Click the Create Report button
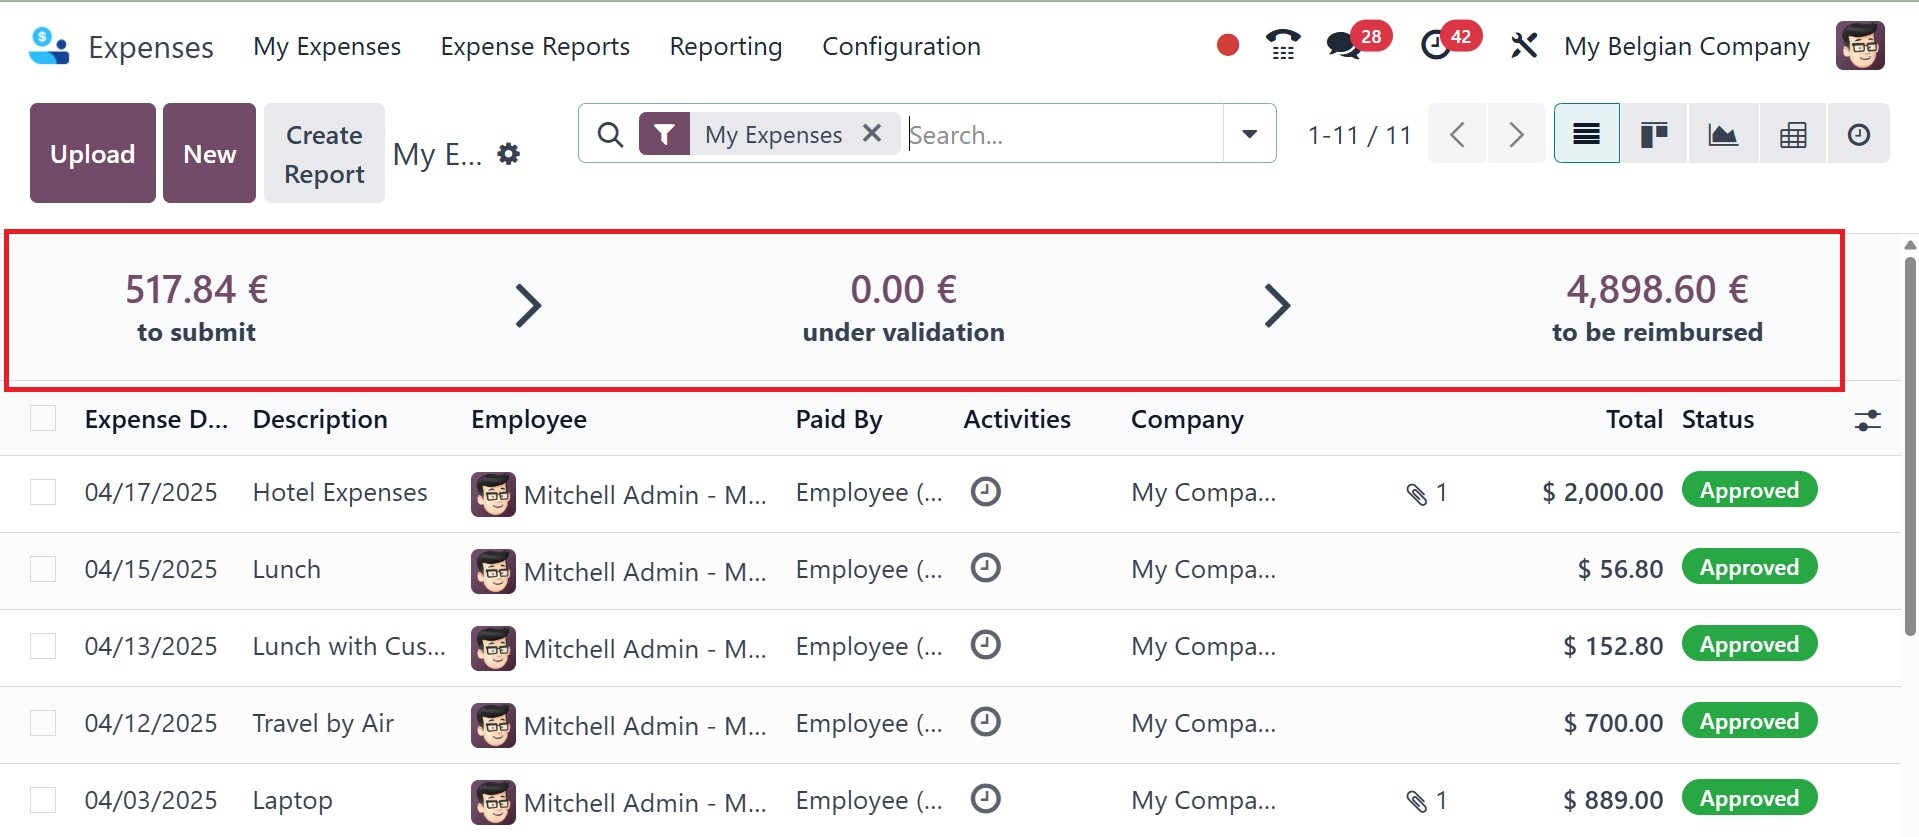Viewport: 1919px width, 837px height. pos(324,154)
